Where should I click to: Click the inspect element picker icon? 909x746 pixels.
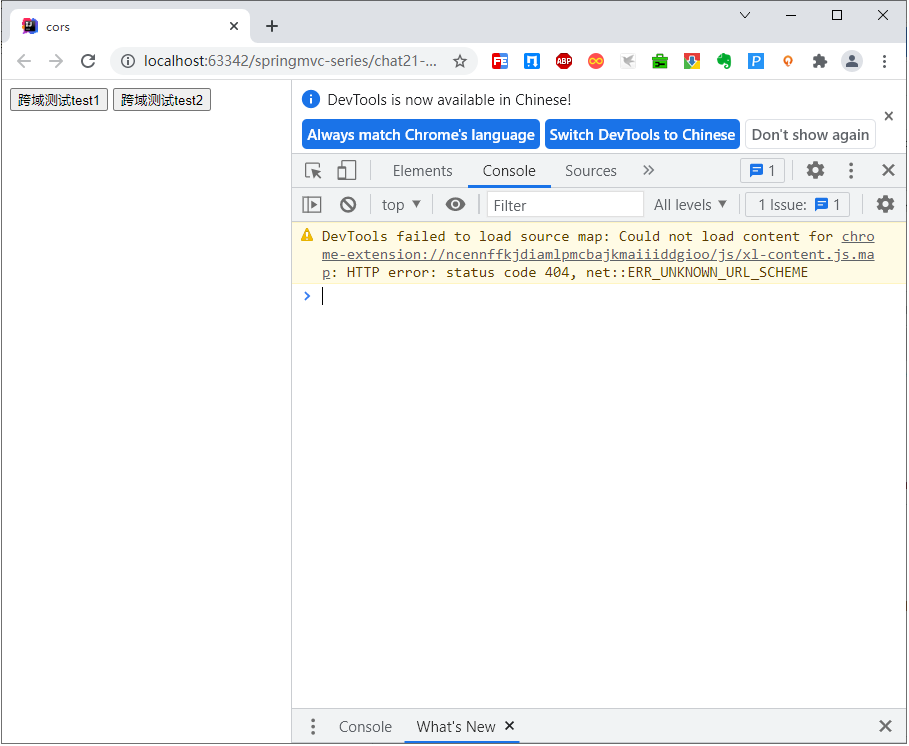[x=313, y=171]
